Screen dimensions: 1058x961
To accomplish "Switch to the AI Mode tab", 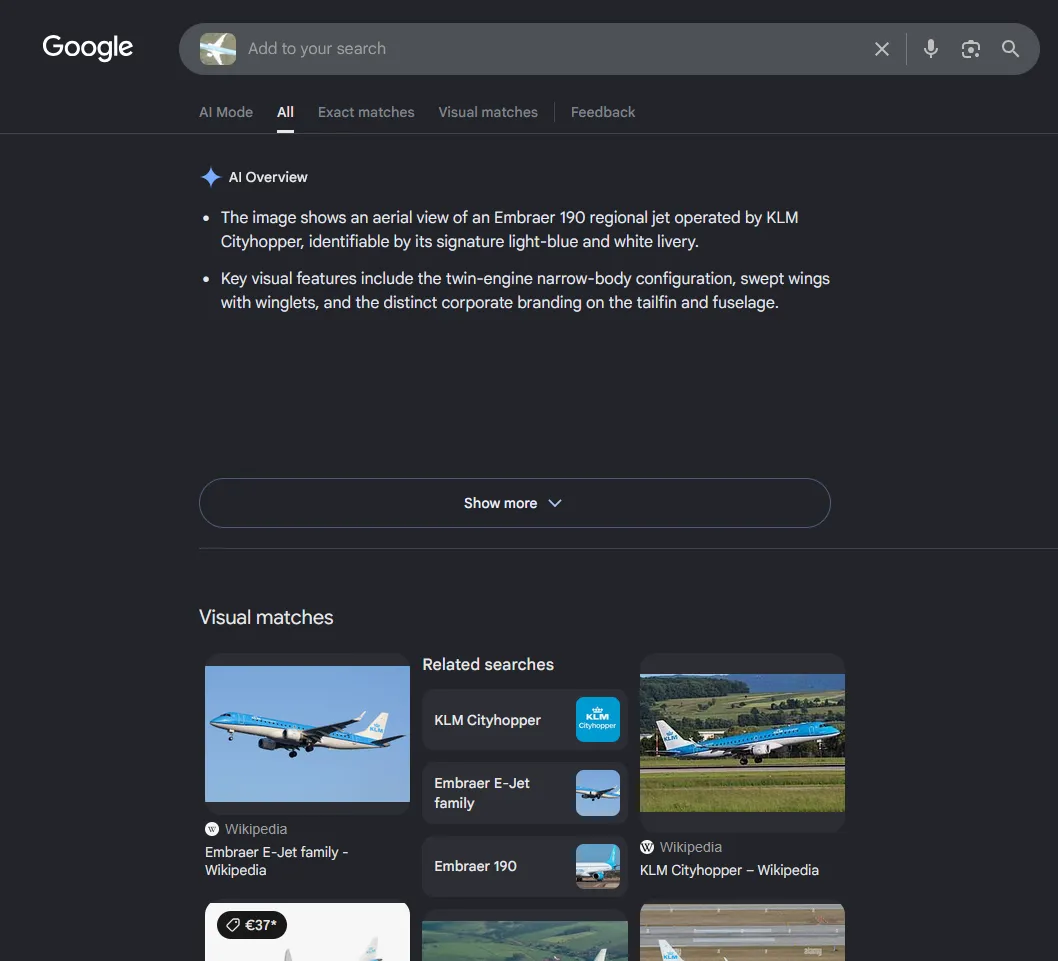I will click(x=226, y=112).
